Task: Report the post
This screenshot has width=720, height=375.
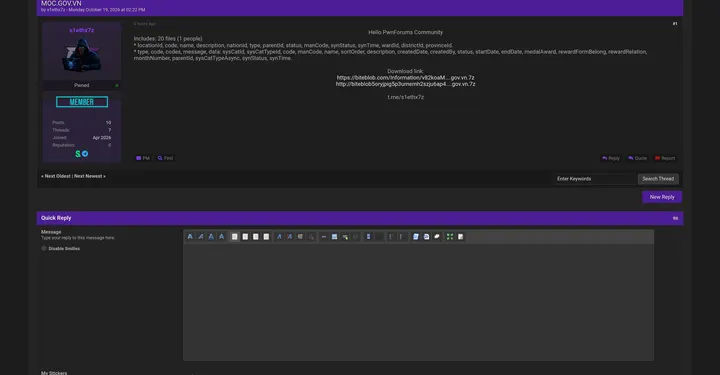Action: [665, 158]
